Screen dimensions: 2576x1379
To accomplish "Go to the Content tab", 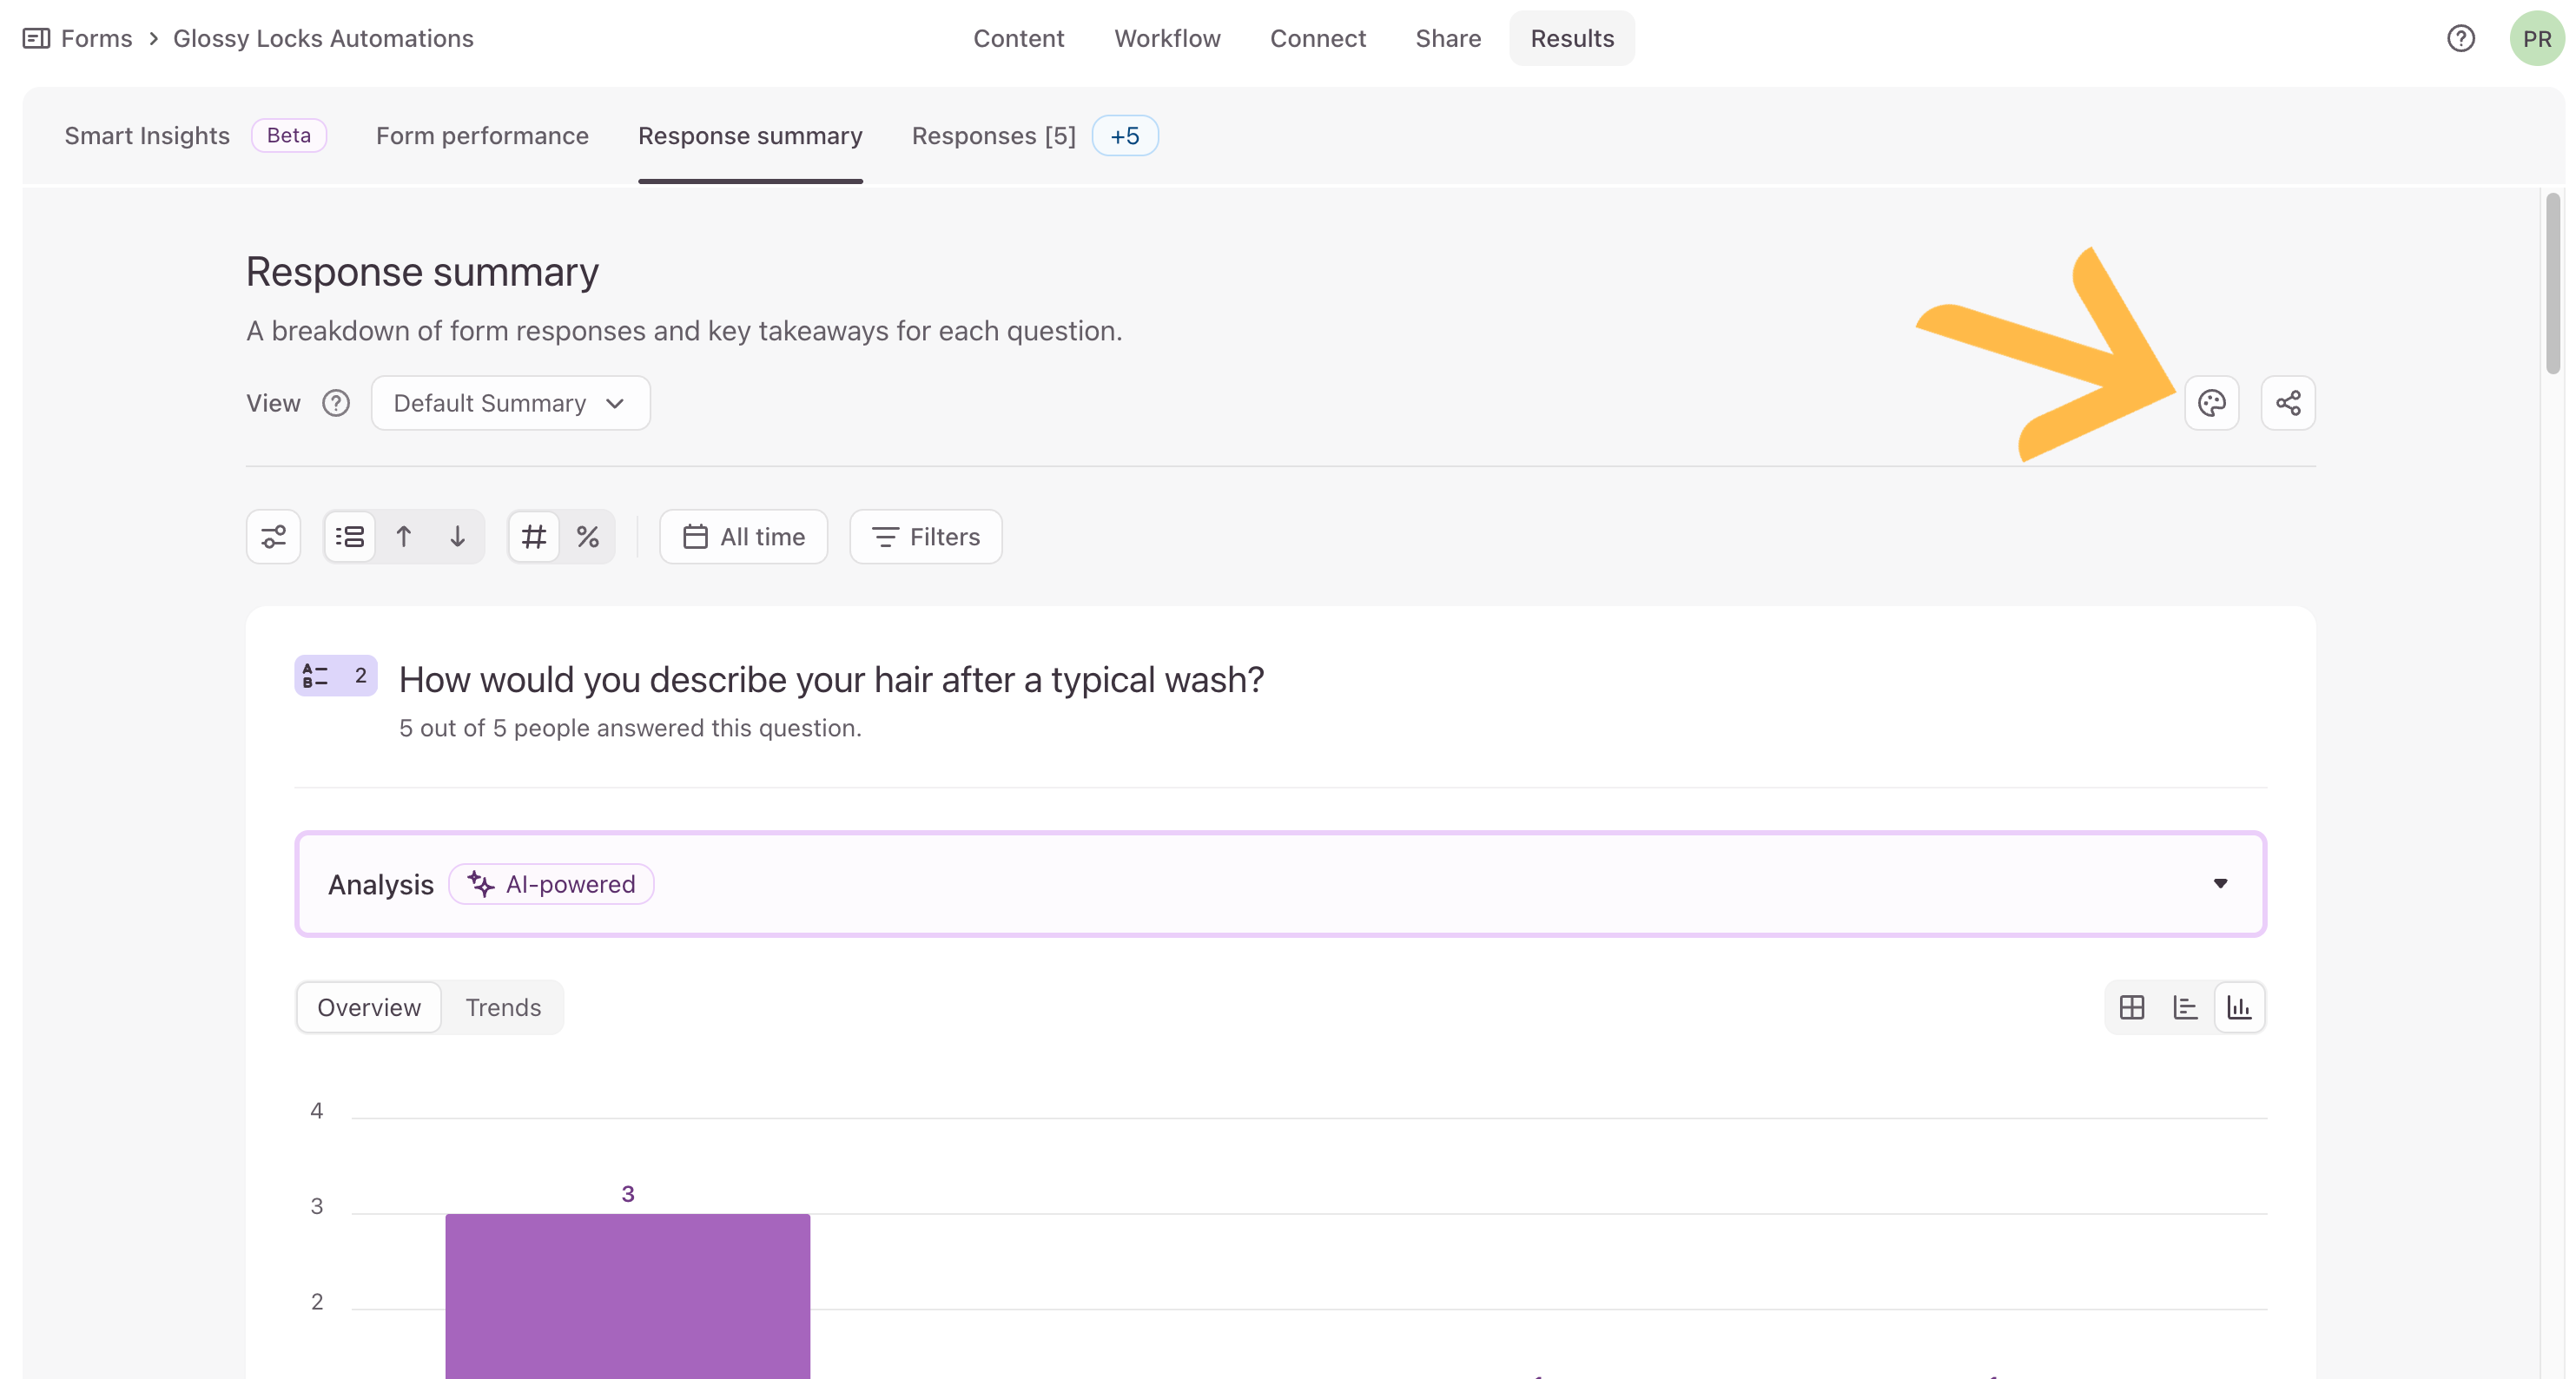I will 1019,38.
